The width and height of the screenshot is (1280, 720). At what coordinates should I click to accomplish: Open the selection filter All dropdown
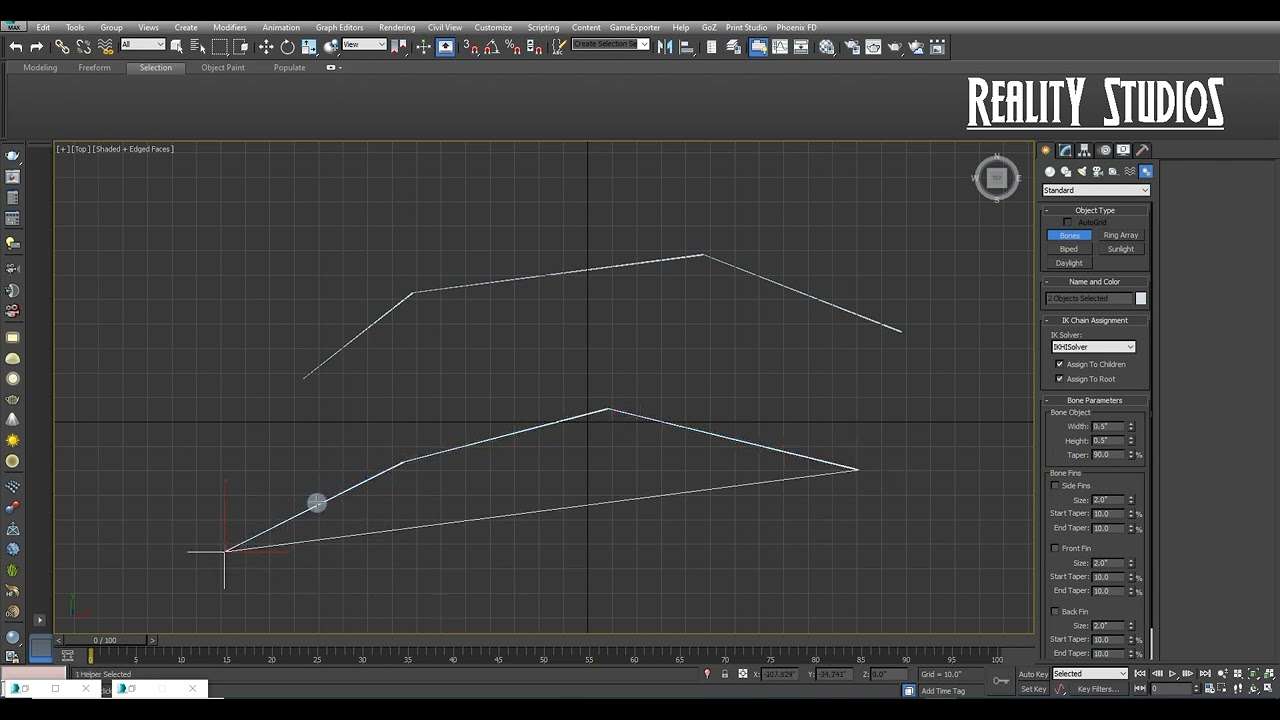143,44
